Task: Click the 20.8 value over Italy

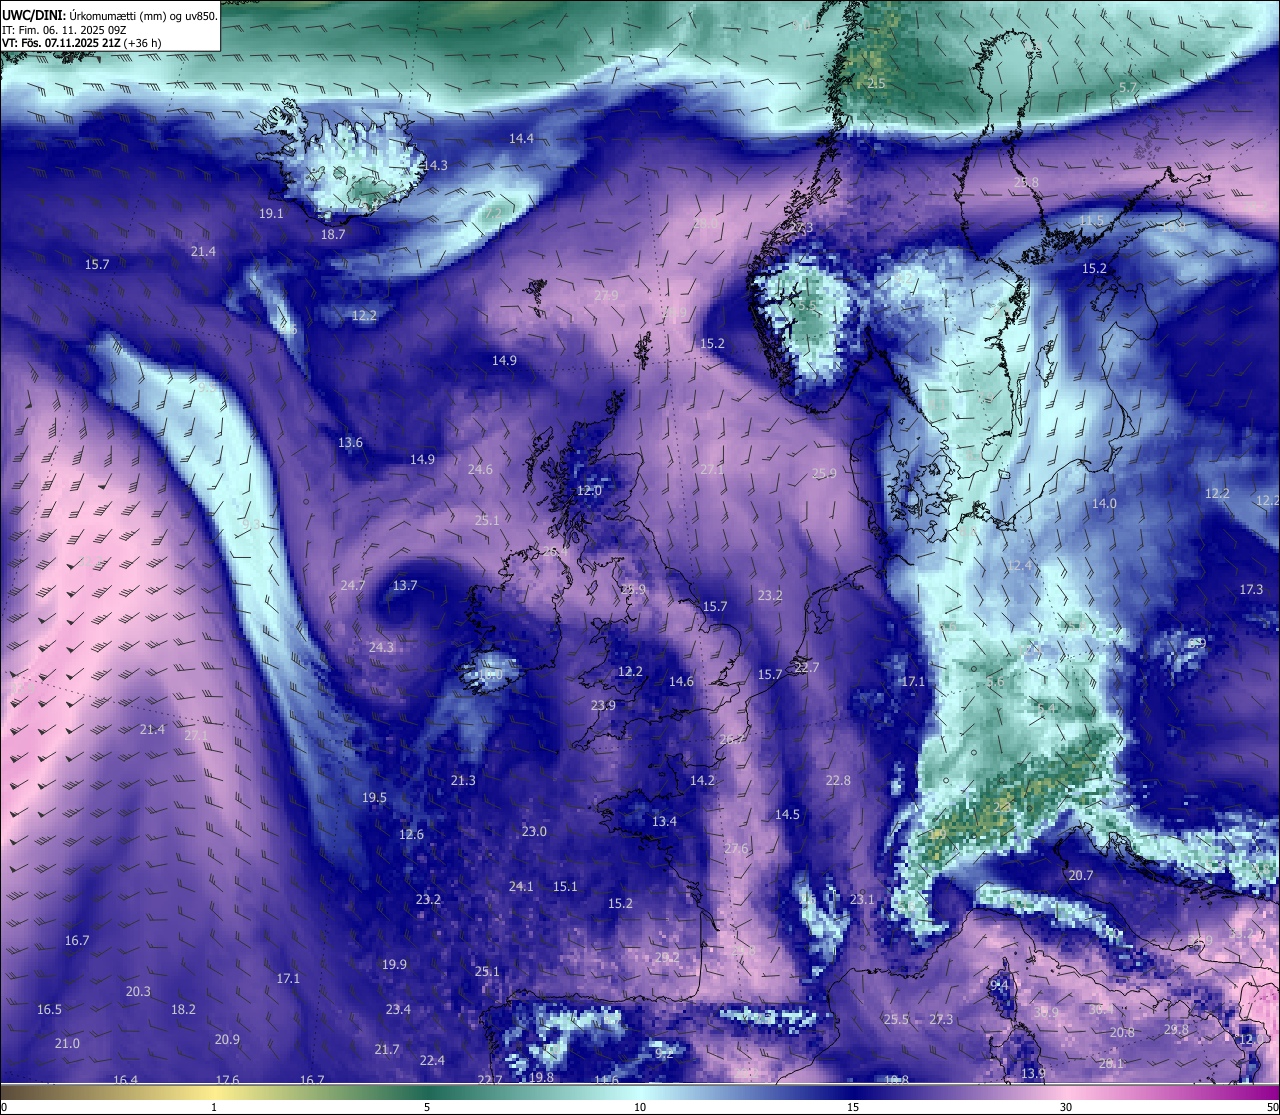Action: coord(1122,1032)
